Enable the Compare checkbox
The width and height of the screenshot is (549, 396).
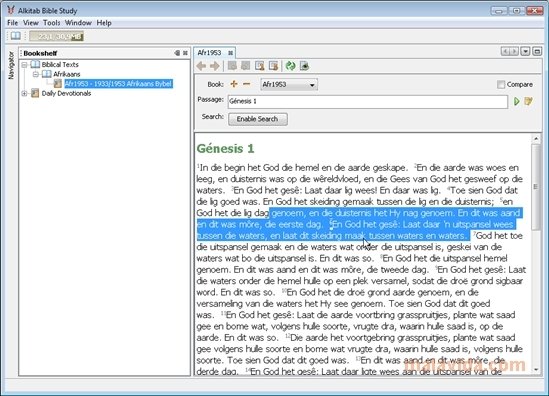click(501, 84)
